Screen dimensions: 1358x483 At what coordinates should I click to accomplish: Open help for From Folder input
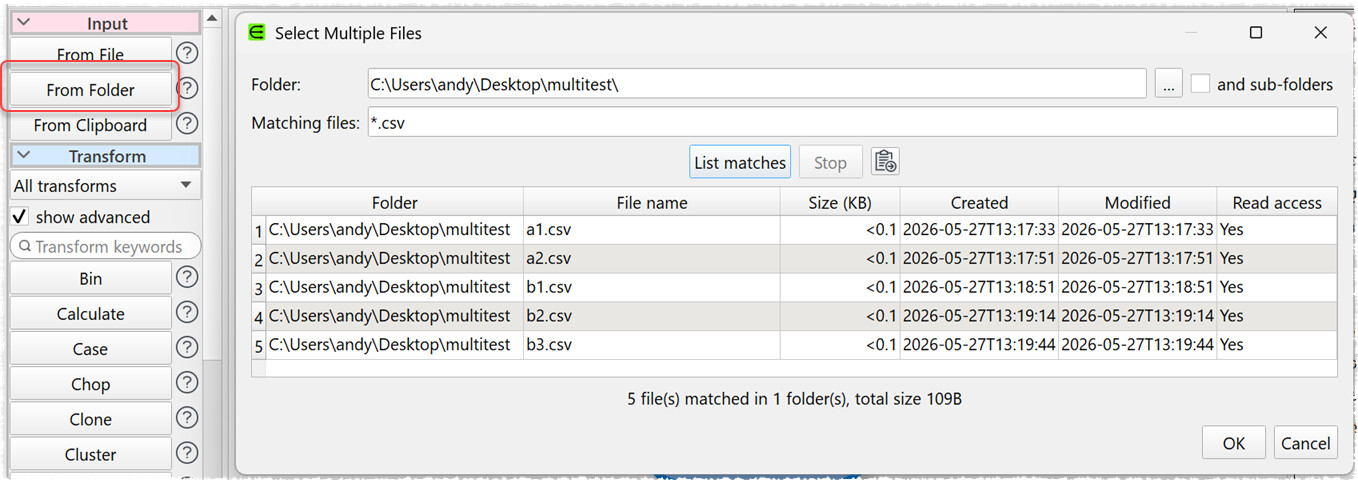tap(187, 89)
